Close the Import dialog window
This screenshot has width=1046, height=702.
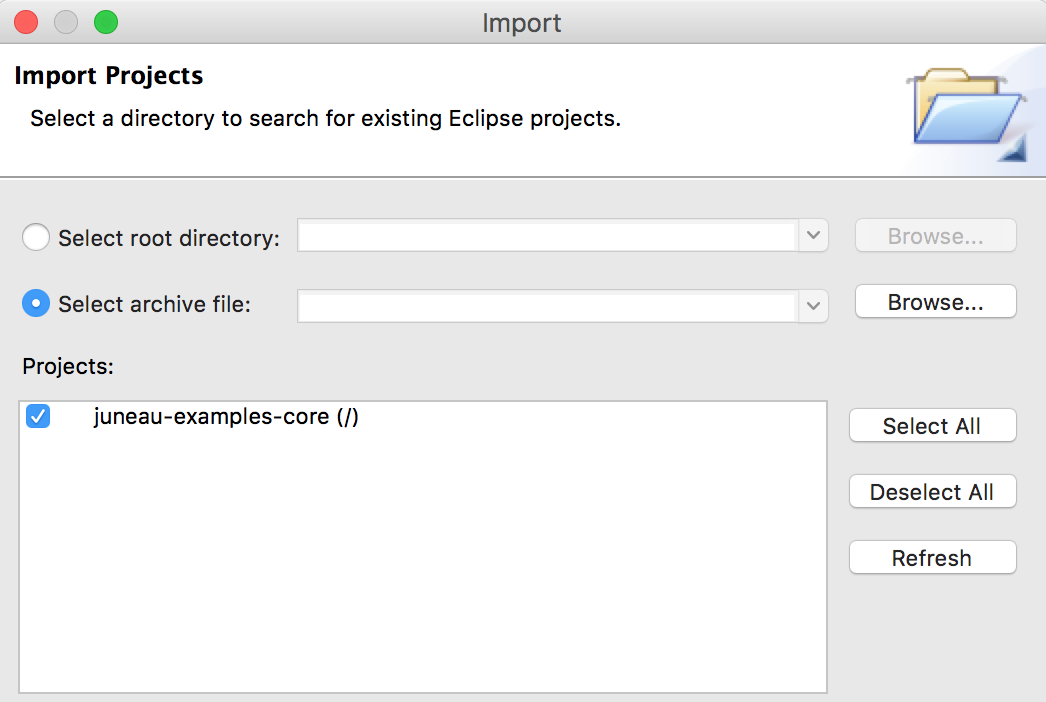coord(26,22)
